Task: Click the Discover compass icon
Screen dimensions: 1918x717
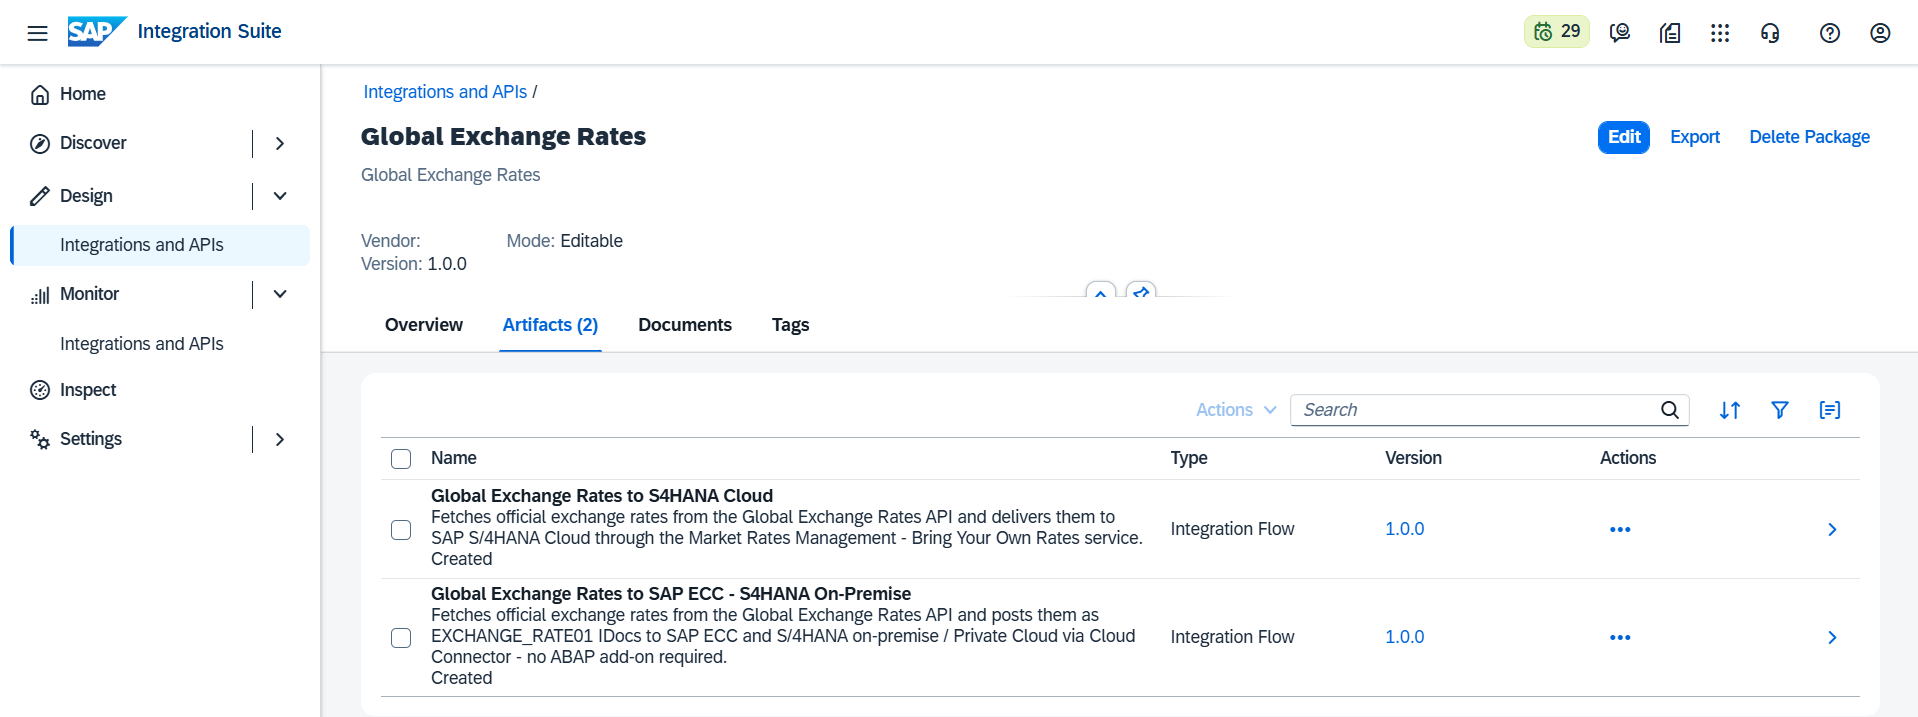Action: 40,144
